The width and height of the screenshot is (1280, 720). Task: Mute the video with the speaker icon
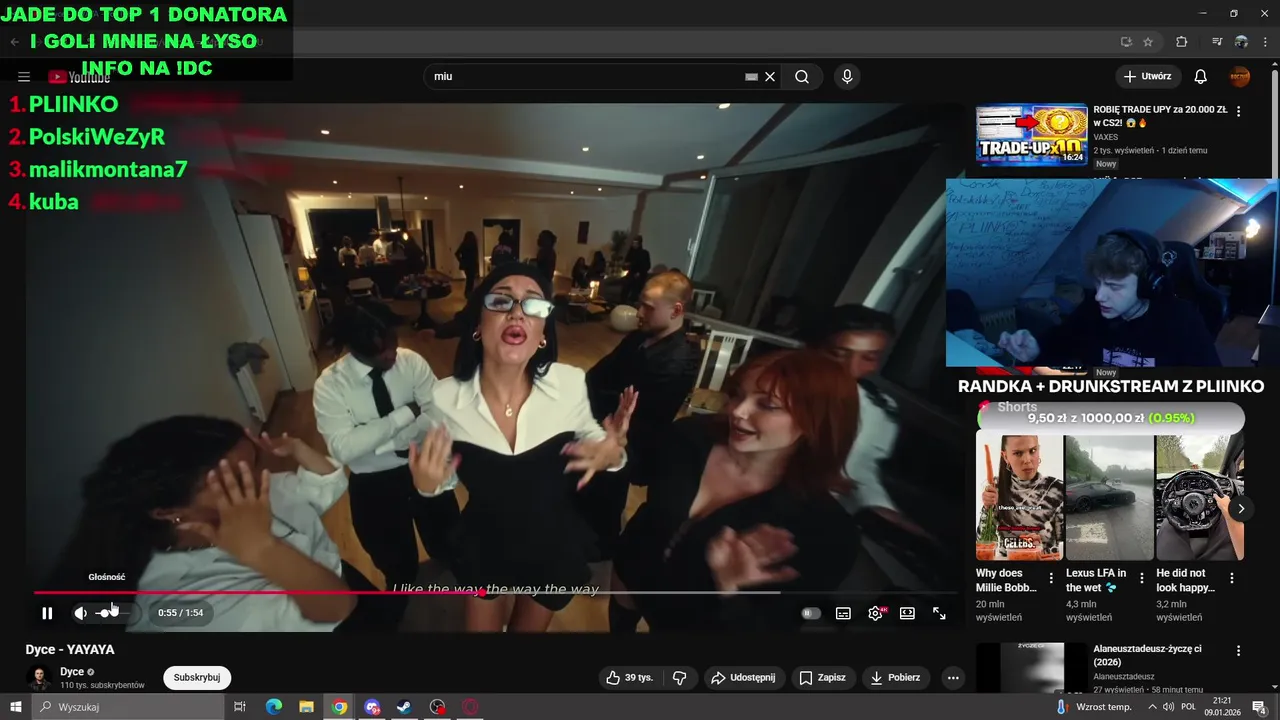(81, 613)
